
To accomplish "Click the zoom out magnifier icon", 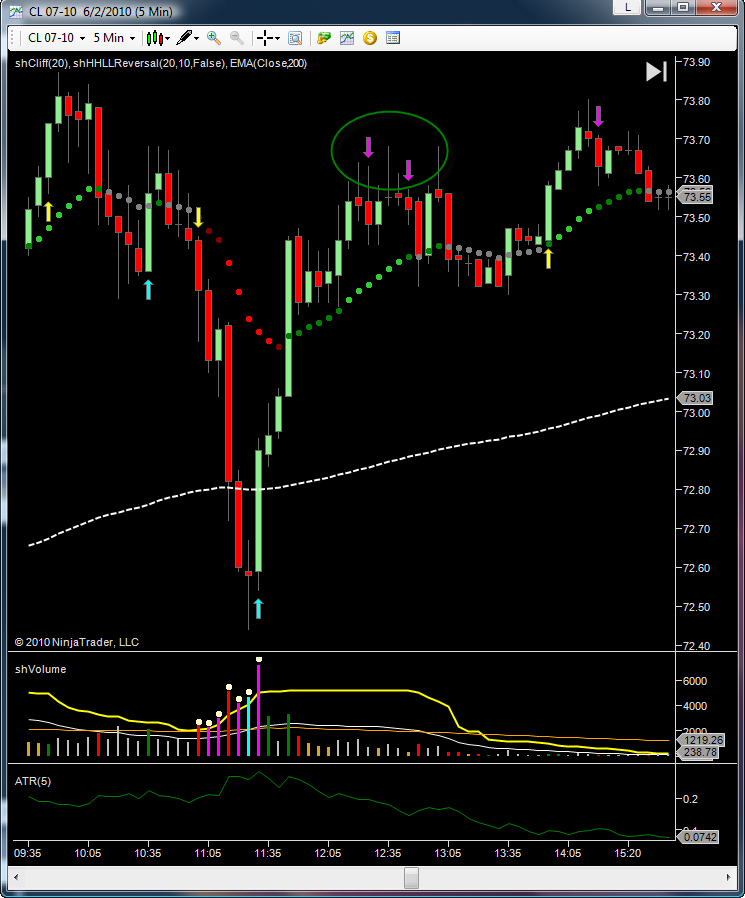I will click(x=236, y=38).
